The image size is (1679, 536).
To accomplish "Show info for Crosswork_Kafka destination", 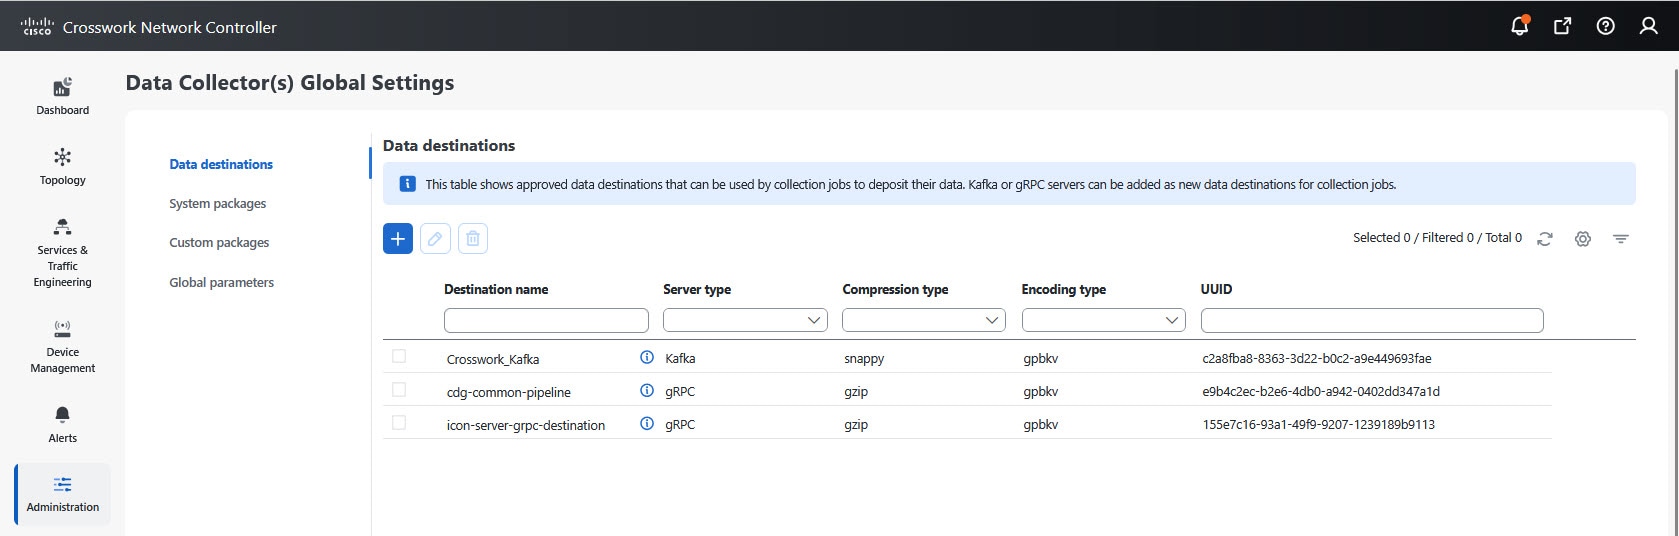I will tap(647, 357).
